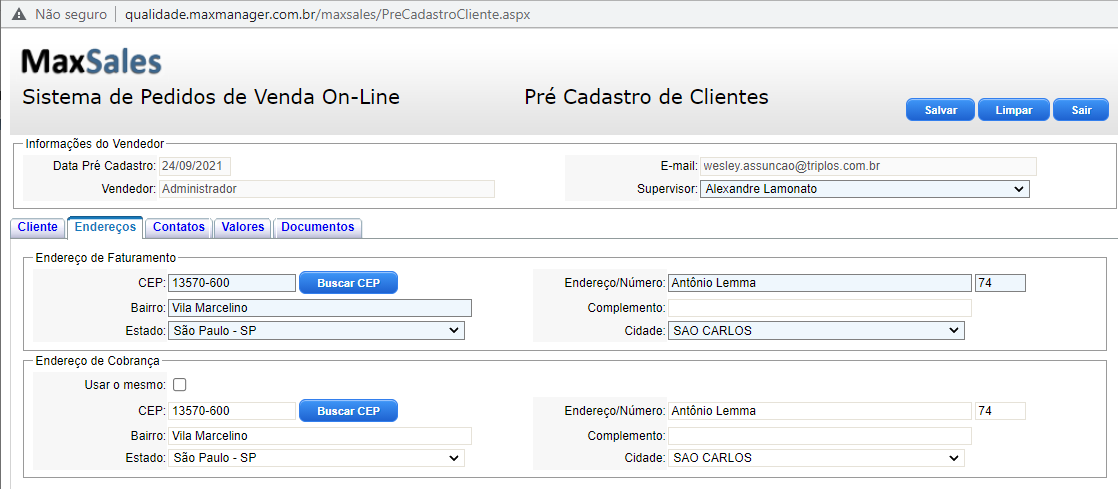
Task: Click the 'Supervisor:' label
Action: (x=667, y=189)
